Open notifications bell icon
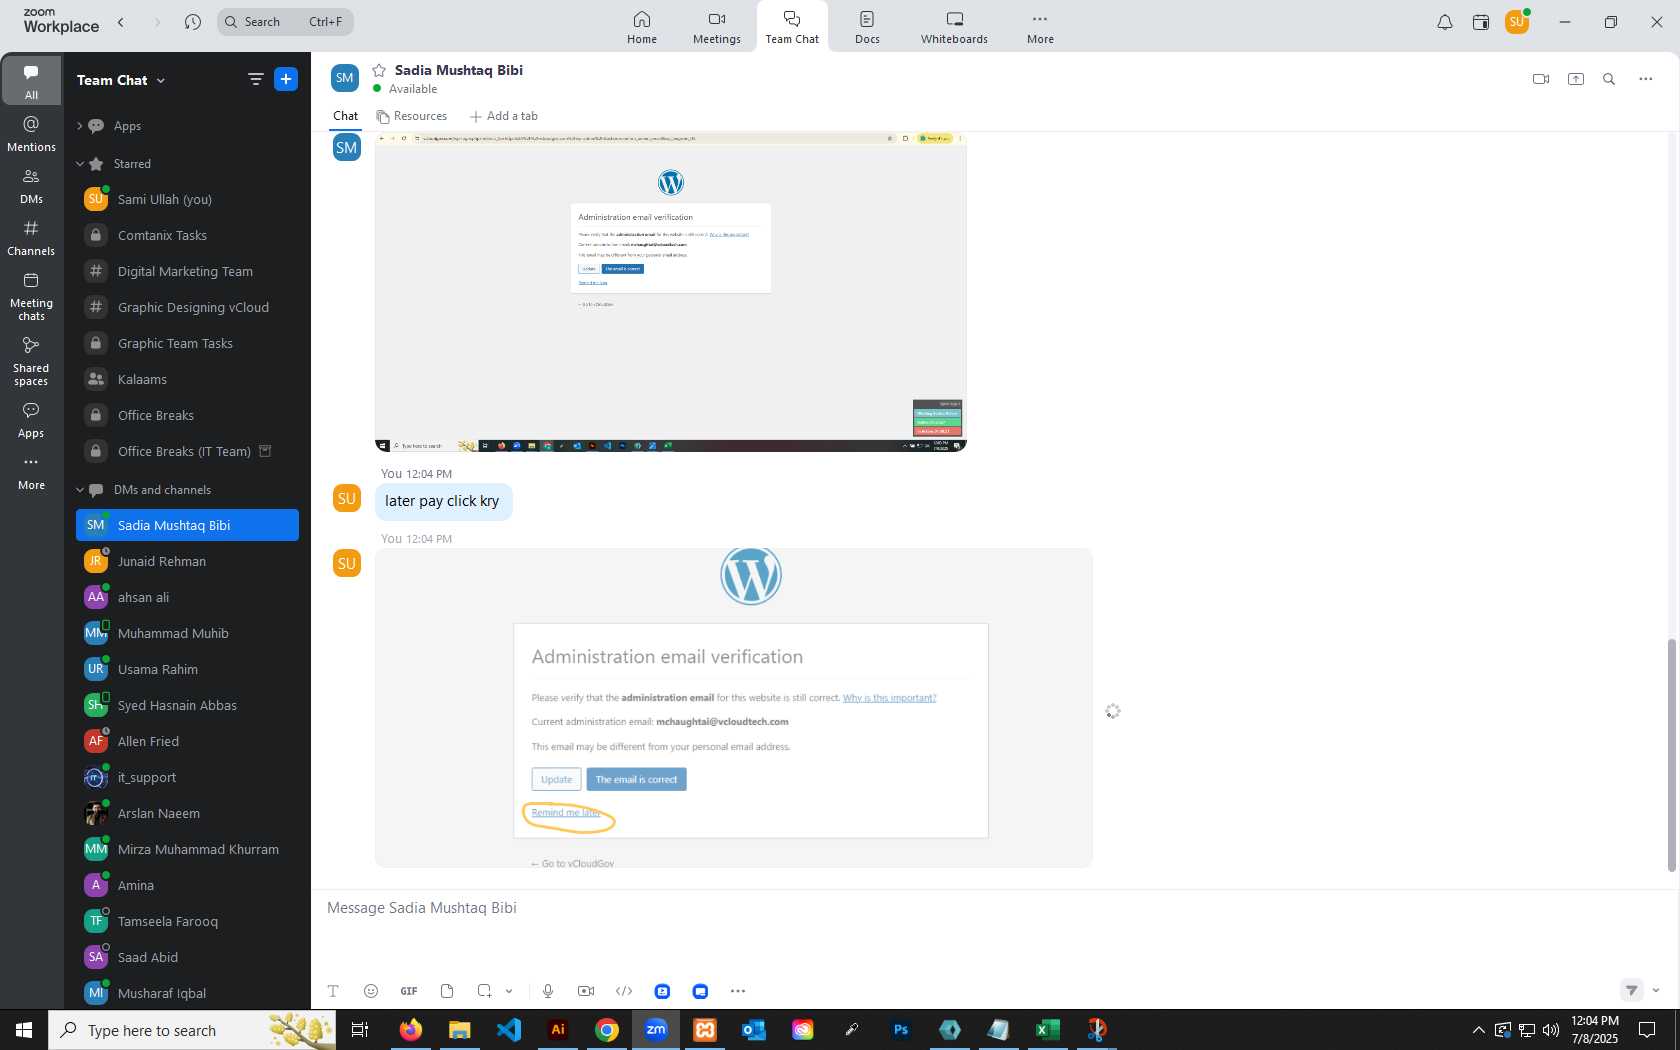This screenshot has height=1050, width=1680. point(1444,22)
